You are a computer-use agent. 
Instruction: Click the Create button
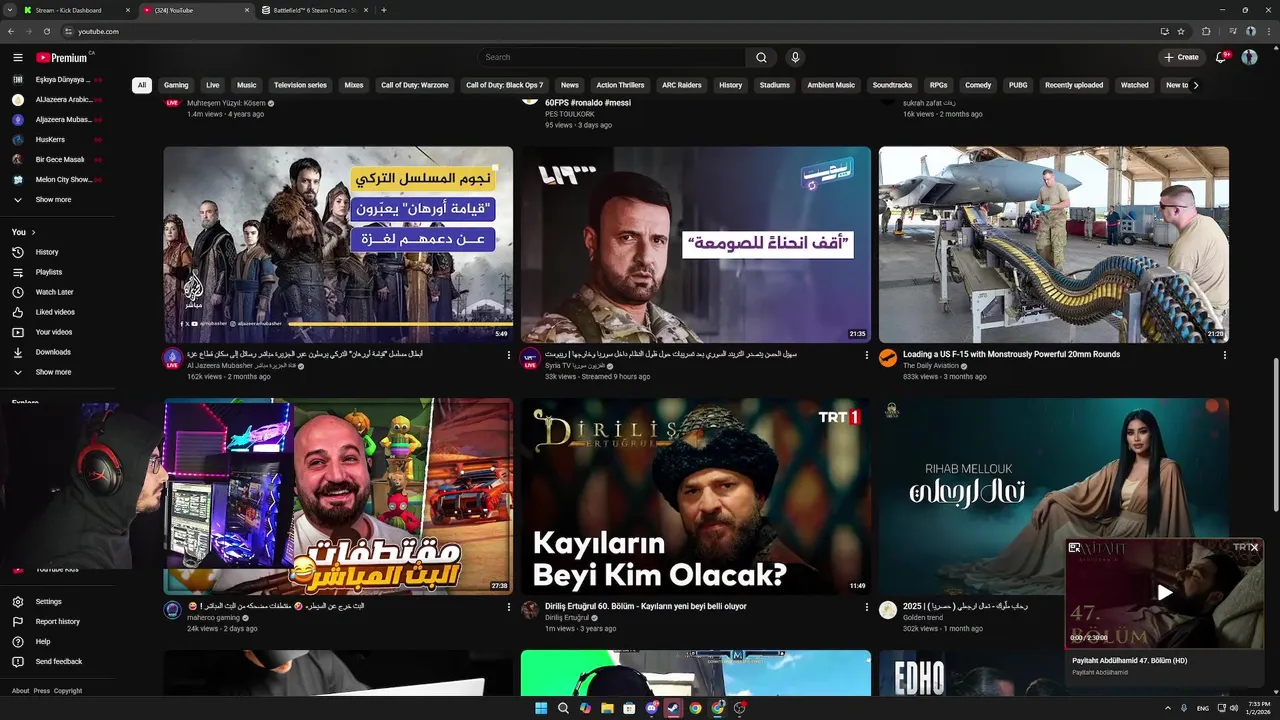(x=1181, y=57)
